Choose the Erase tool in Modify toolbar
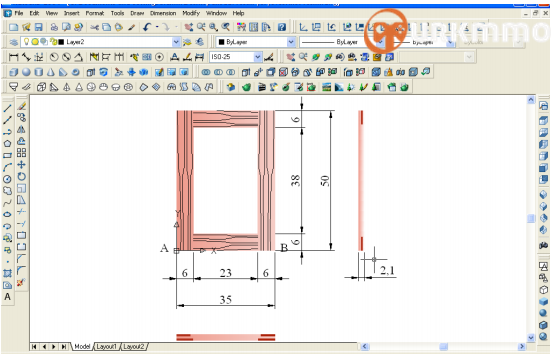554x361 pixels. coord(22,106)
